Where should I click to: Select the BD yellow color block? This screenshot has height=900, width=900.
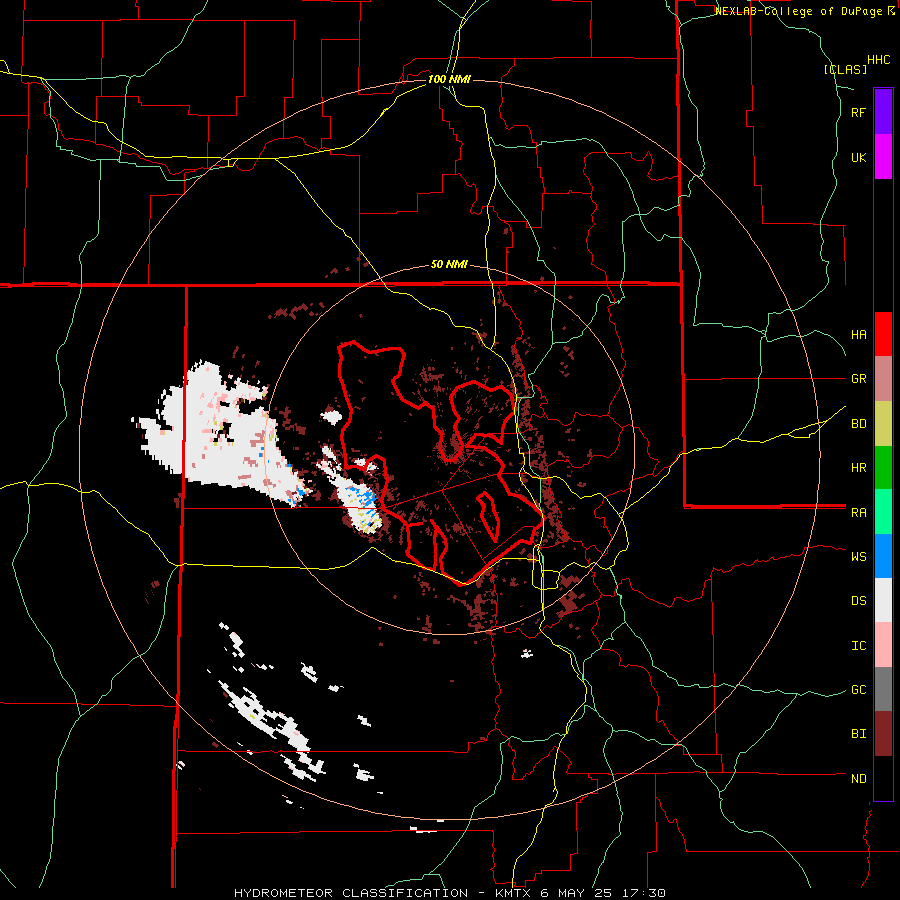click(x=883, y=424)
